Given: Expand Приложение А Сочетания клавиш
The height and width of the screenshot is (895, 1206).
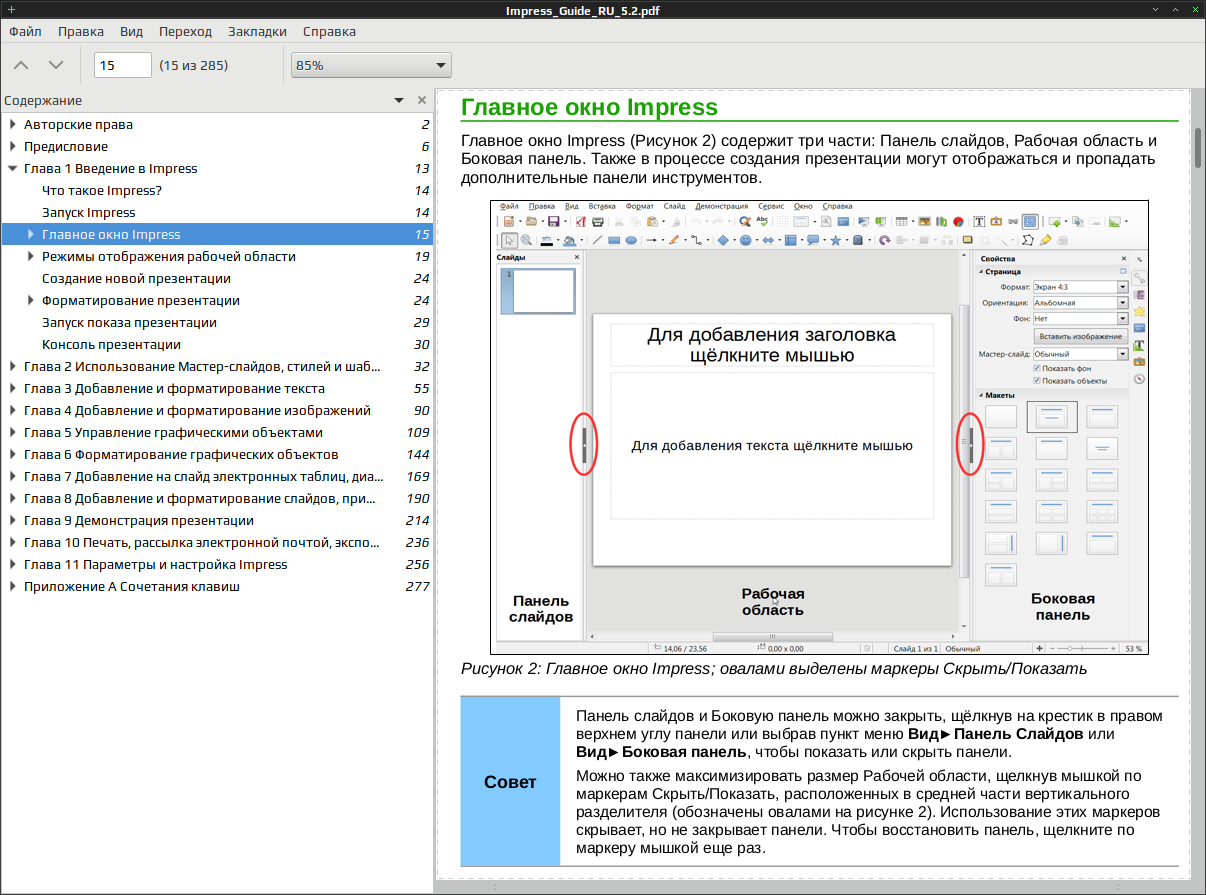Looking at the screenshot, I should pyautogui.click(x=12, y=587).
